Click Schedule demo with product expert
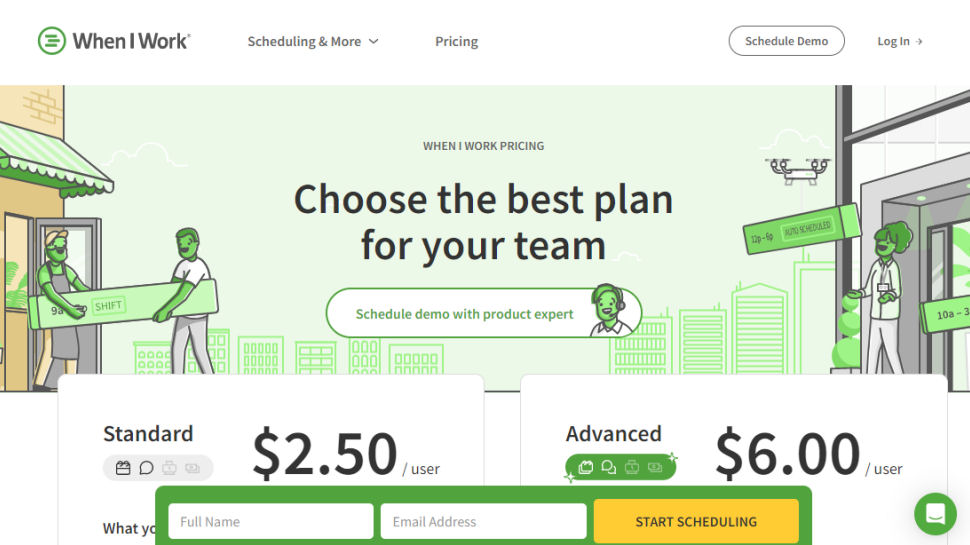 (464, 314)
